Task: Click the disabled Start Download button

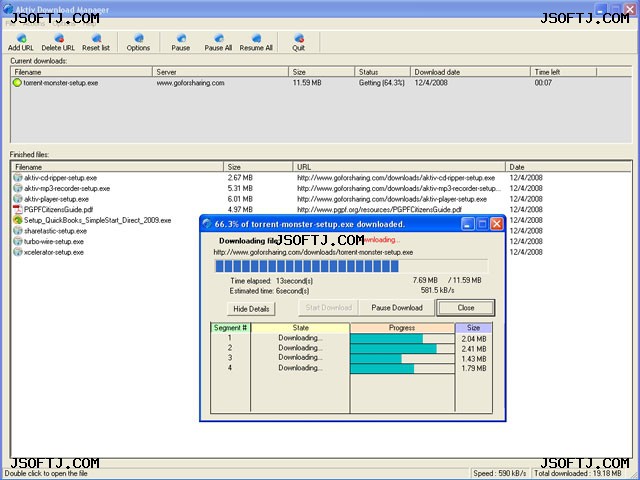Action: click(x=329, y=308)
